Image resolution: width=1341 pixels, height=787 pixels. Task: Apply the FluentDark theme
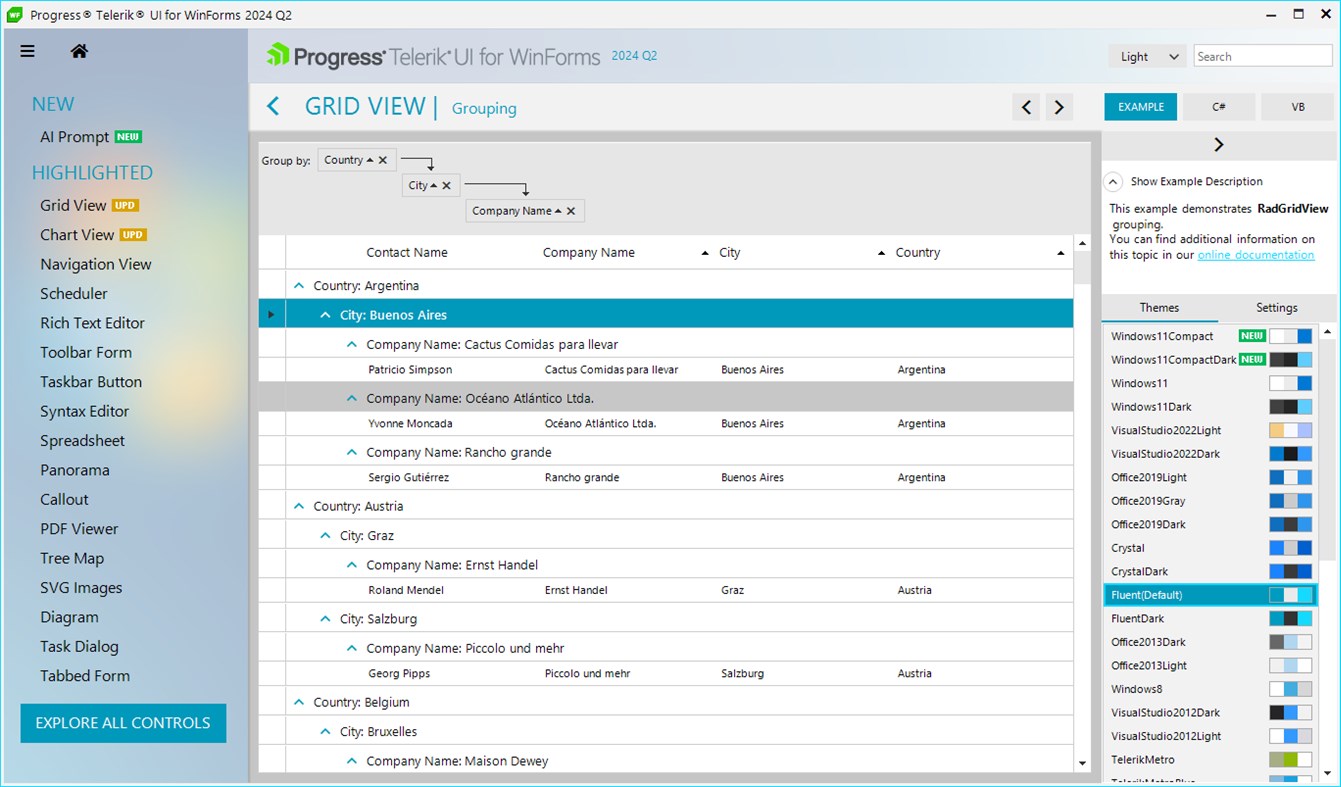point(1210,618)
